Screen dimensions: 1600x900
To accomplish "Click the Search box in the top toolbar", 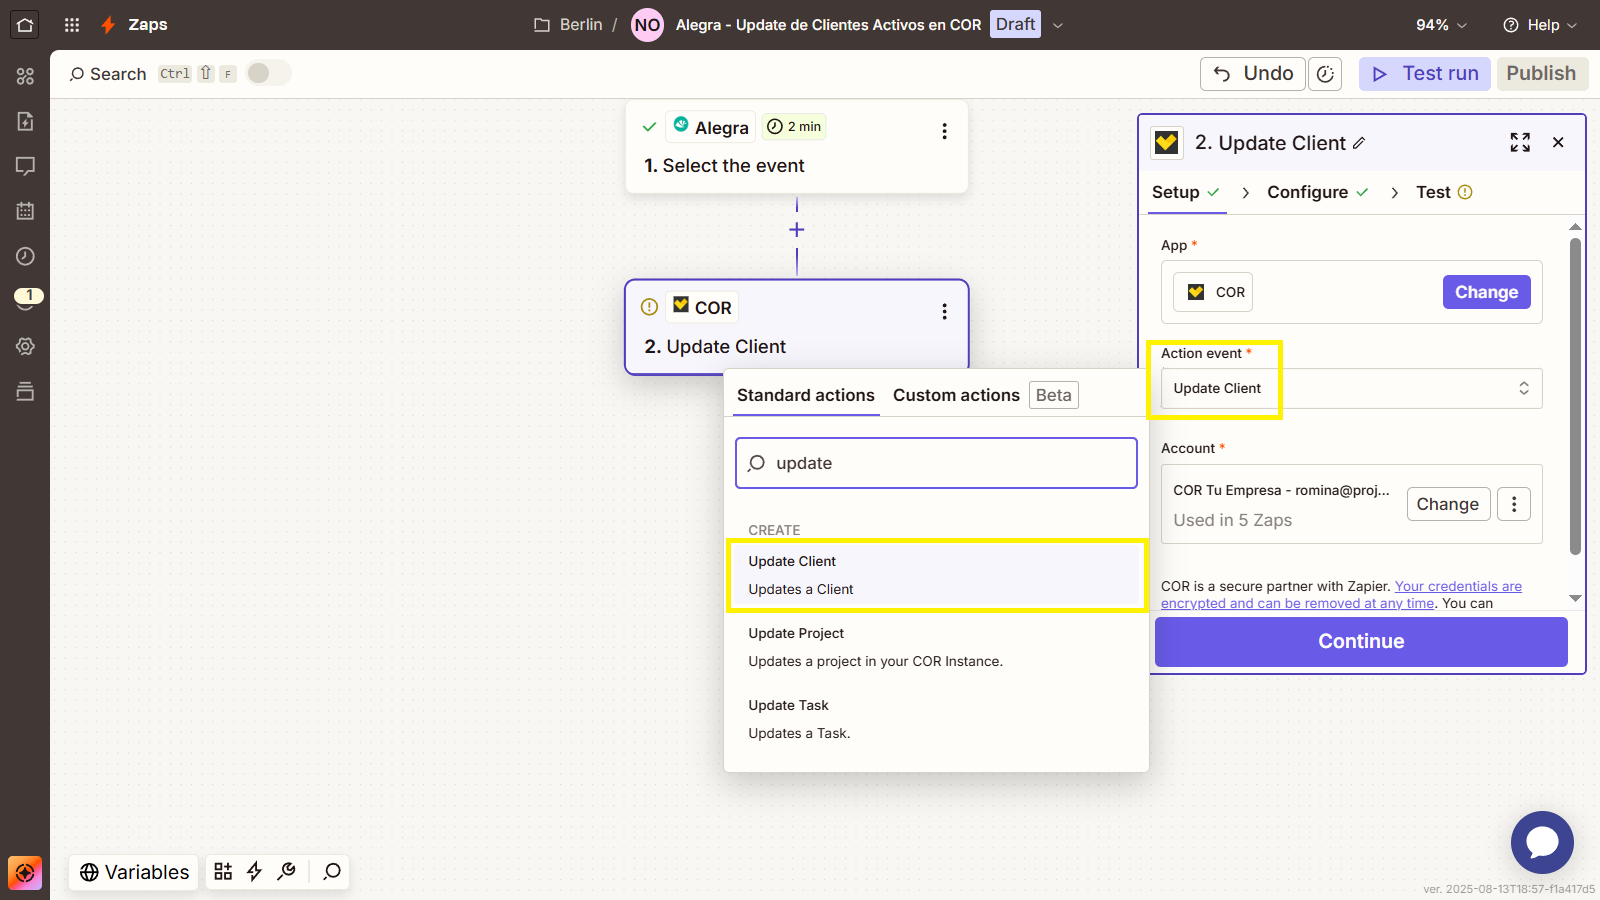I will coord(108,74).
